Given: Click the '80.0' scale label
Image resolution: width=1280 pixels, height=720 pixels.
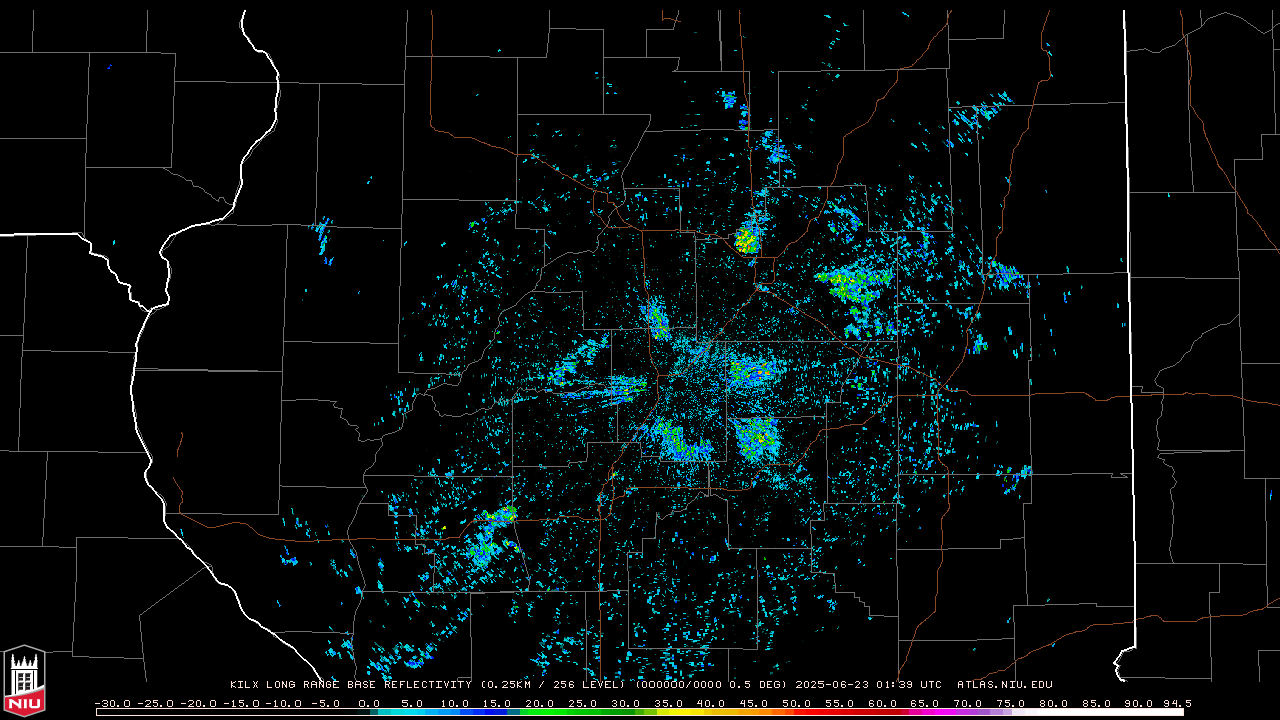Looking at the screenshot, I should point(1053,704).
